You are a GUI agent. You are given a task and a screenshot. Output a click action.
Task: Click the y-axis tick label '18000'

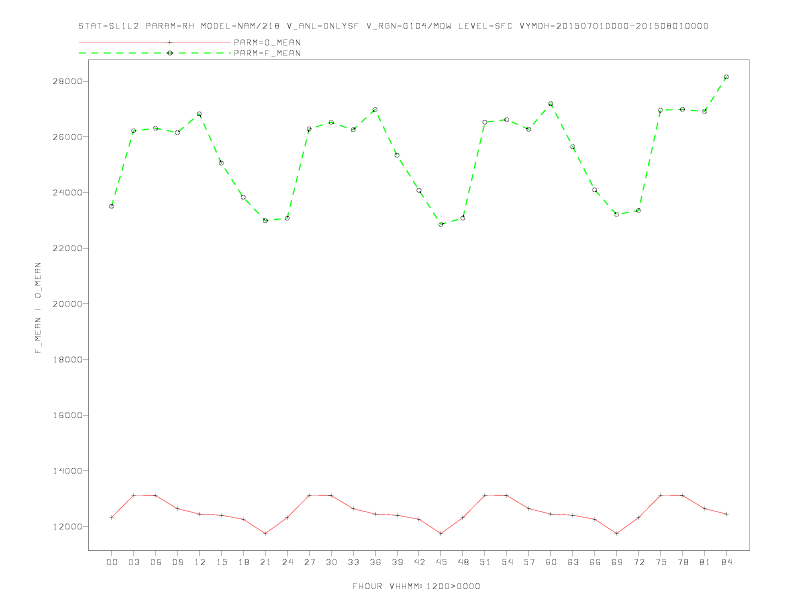(x=68, y=360)
